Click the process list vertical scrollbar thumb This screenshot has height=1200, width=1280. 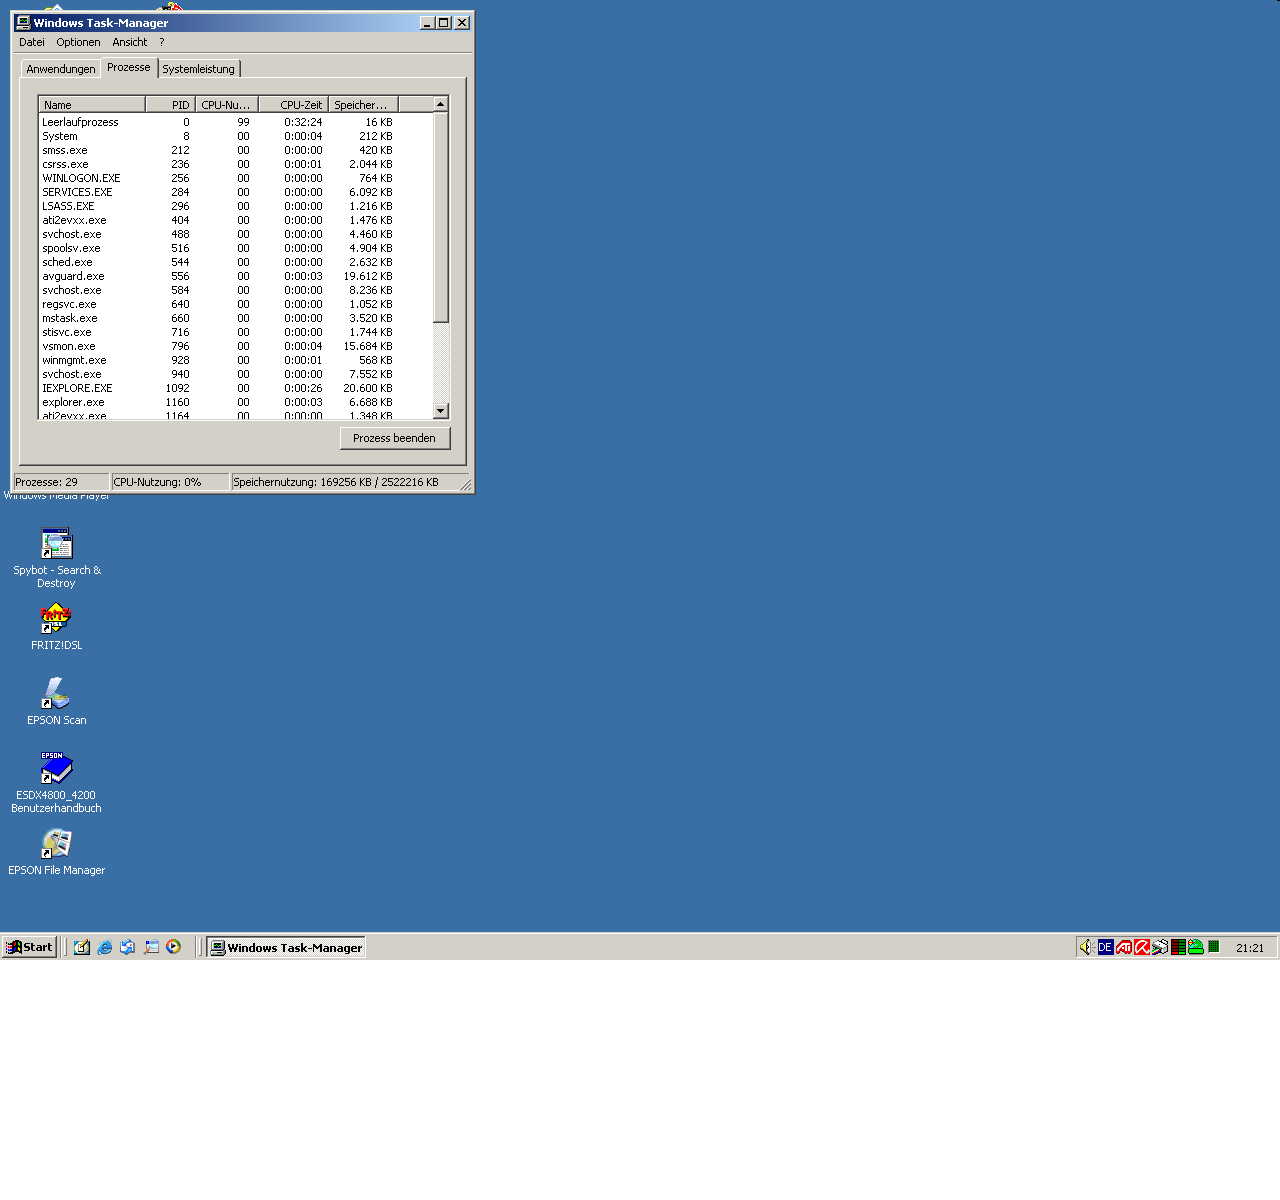[x=440, y=218]
